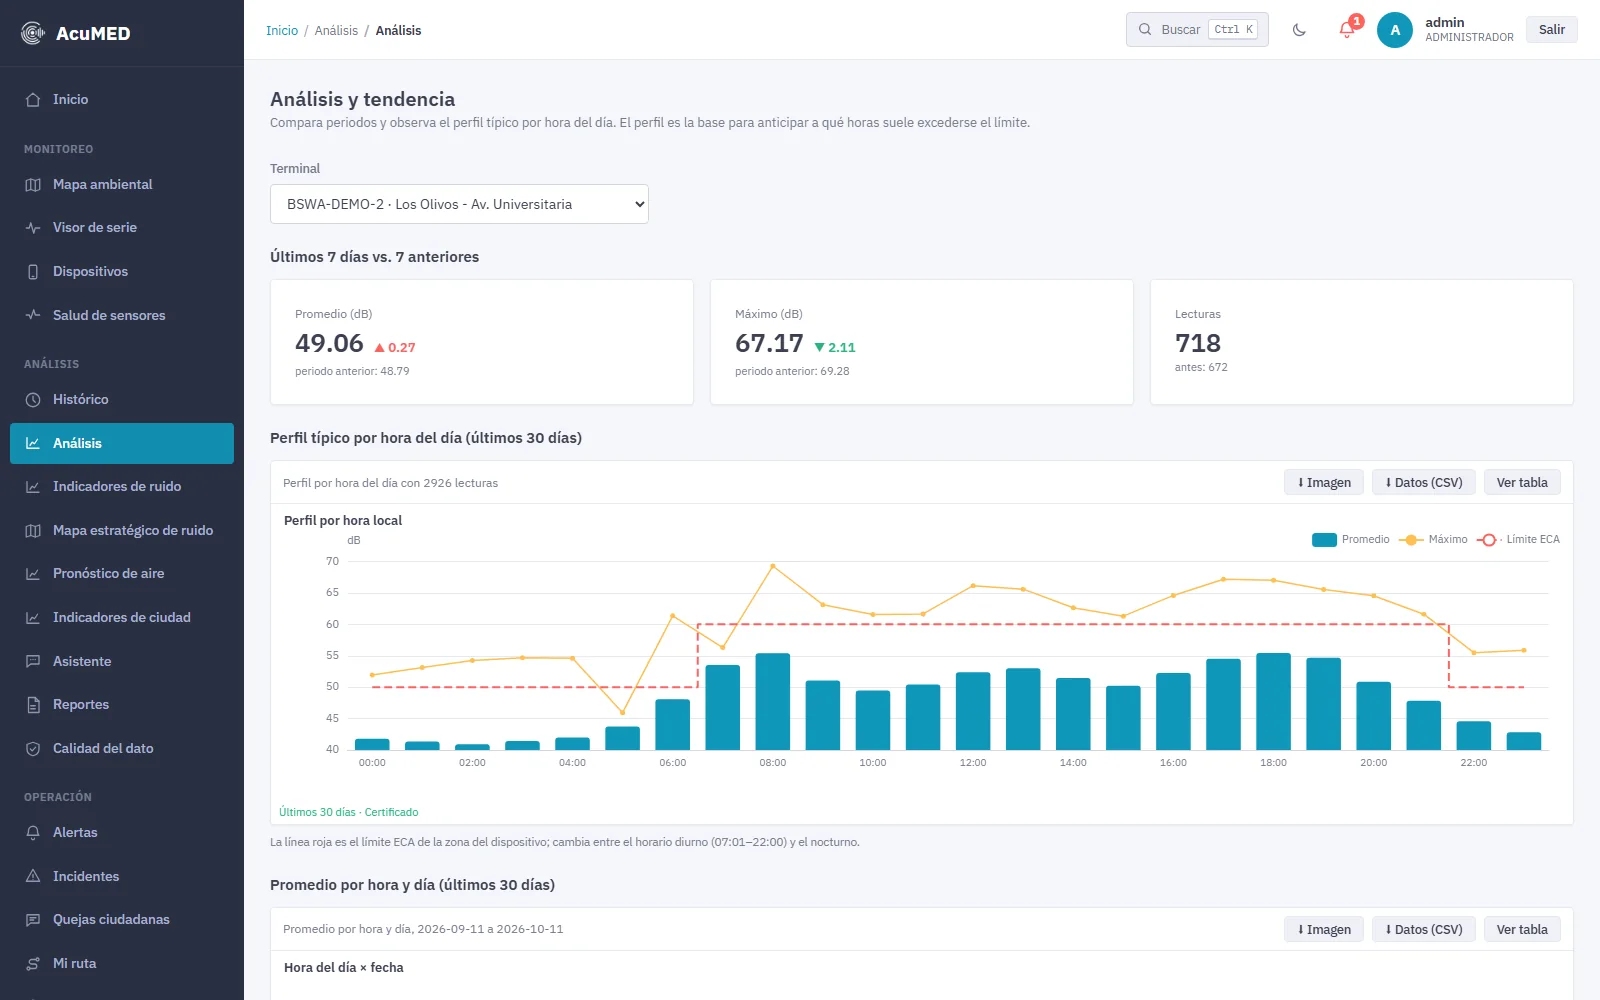This screenshot has width=1600, height=1000.
Task: Click the AcuMED logo icon
Action: tap(33, 33)
